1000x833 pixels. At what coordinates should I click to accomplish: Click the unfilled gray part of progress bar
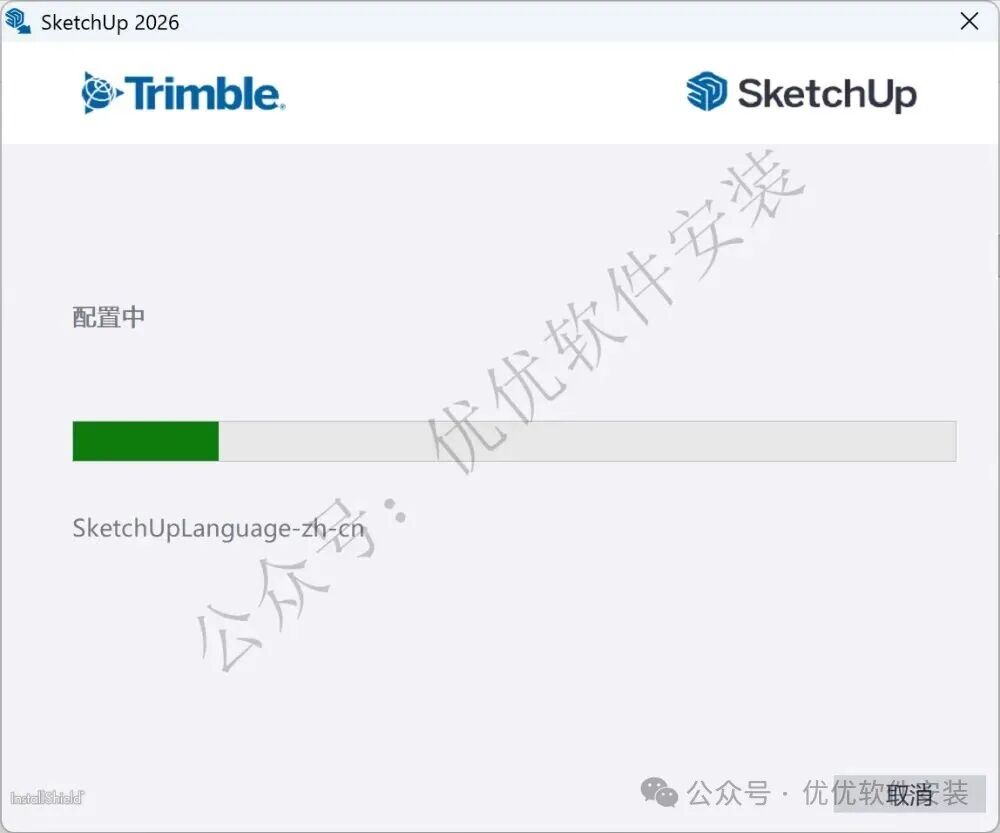tap(587, 441)
